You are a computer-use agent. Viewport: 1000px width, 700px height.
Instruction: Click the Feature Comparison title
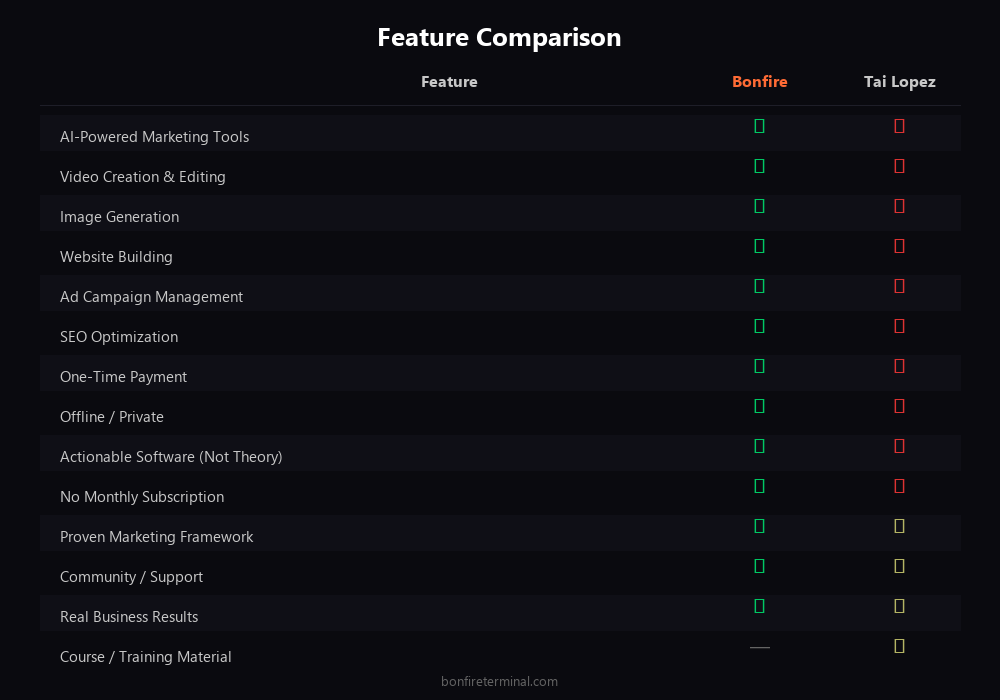[x=499, y=38]
